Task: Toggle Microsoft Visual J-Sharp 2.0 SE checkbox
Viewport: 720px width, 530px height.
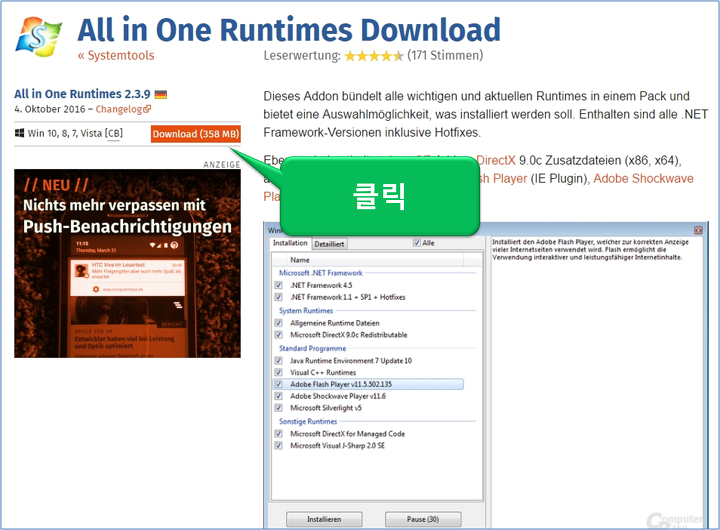Action: point(278,445)
